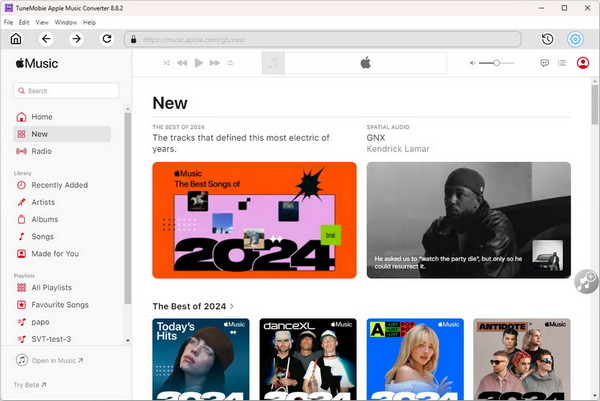Open Albums in the library
The height and width of the screenshot is (401, 600).
coord(62,219)
